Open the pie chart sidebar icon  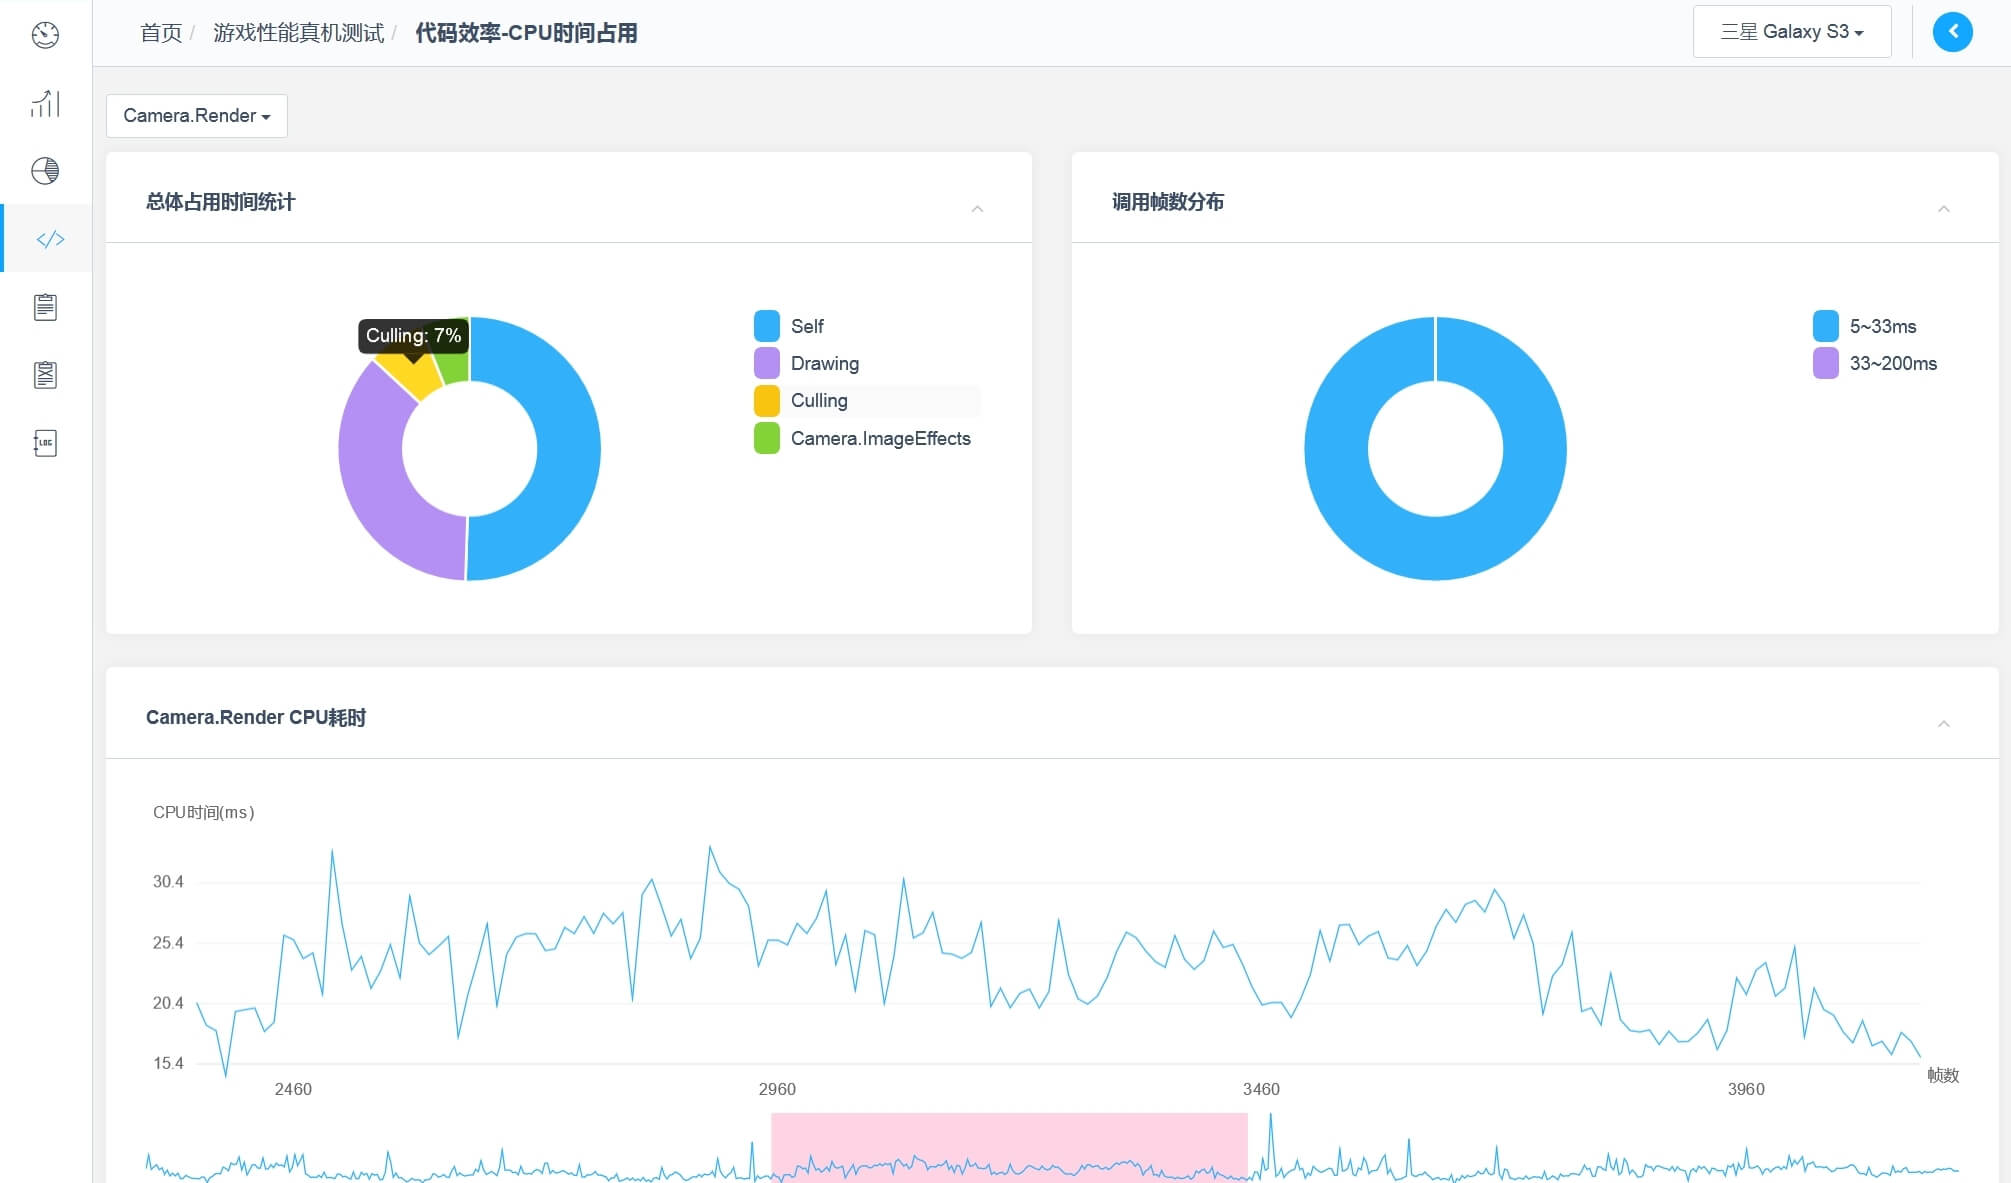pyautogui.click(x=45, y=171)
